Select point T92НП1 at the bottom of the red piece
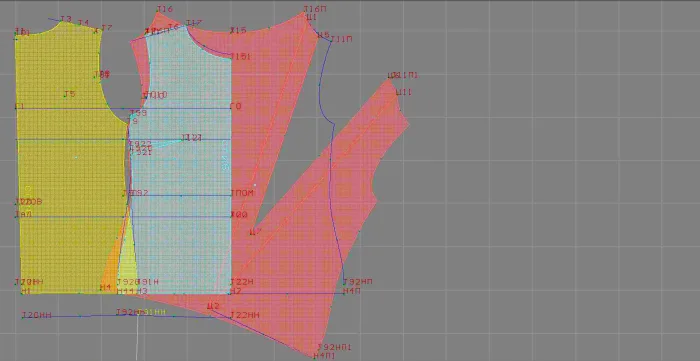The image size is (700, 361). click(334, 347)
